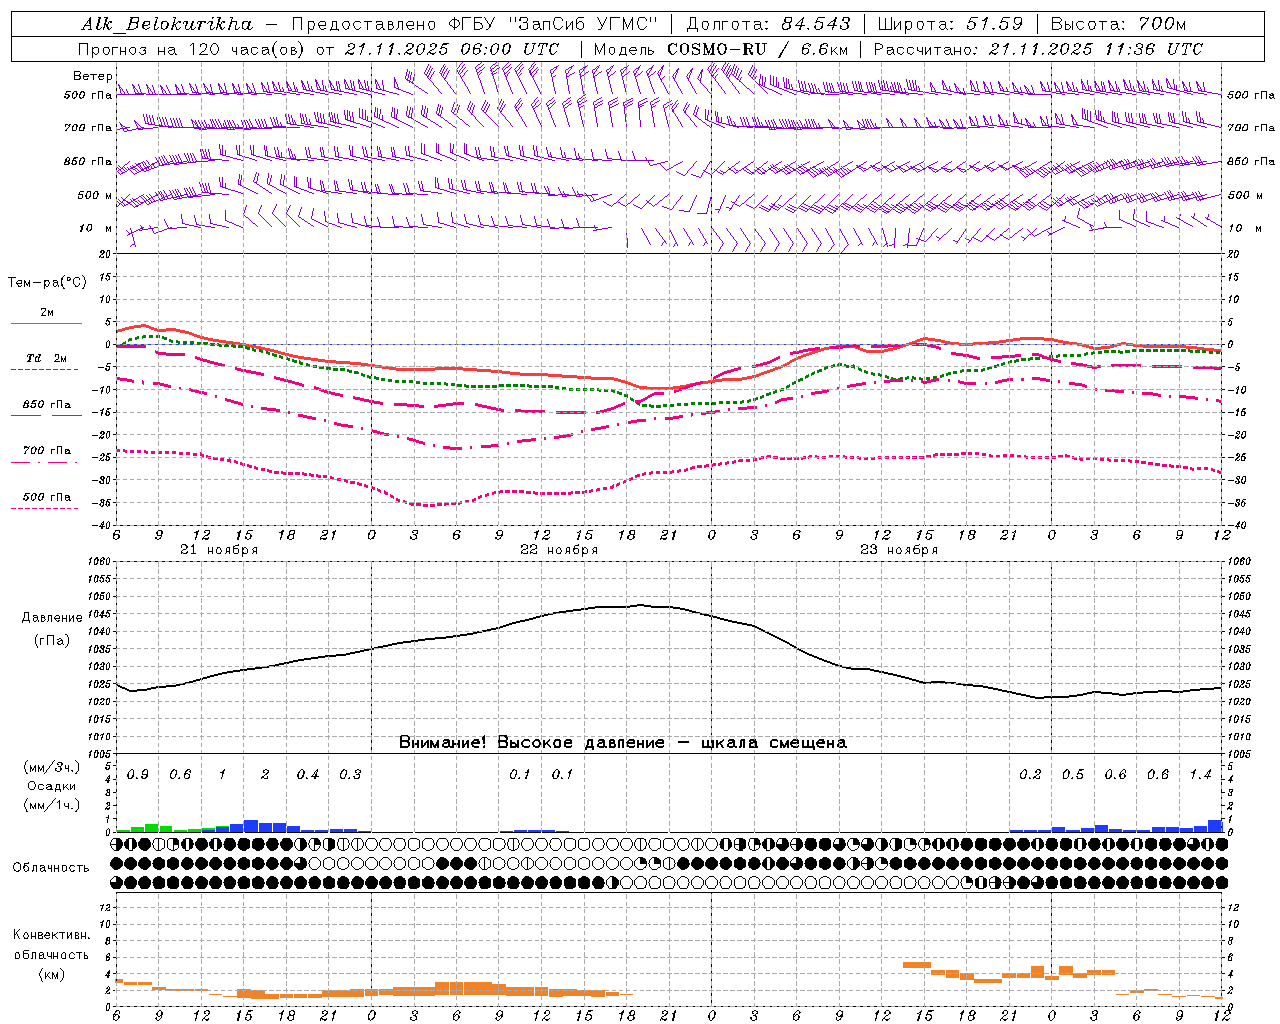1280x1024 pixels.
Task: Click the solid red 2м legend line
Action: 45,323
